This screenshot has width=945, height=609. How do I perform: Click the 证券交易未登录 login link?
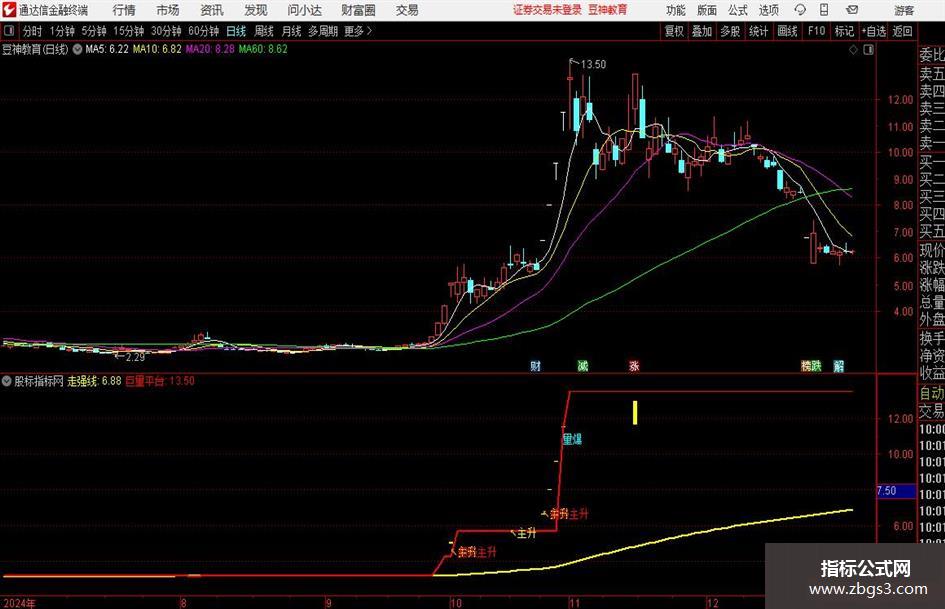tap(548, 10)
